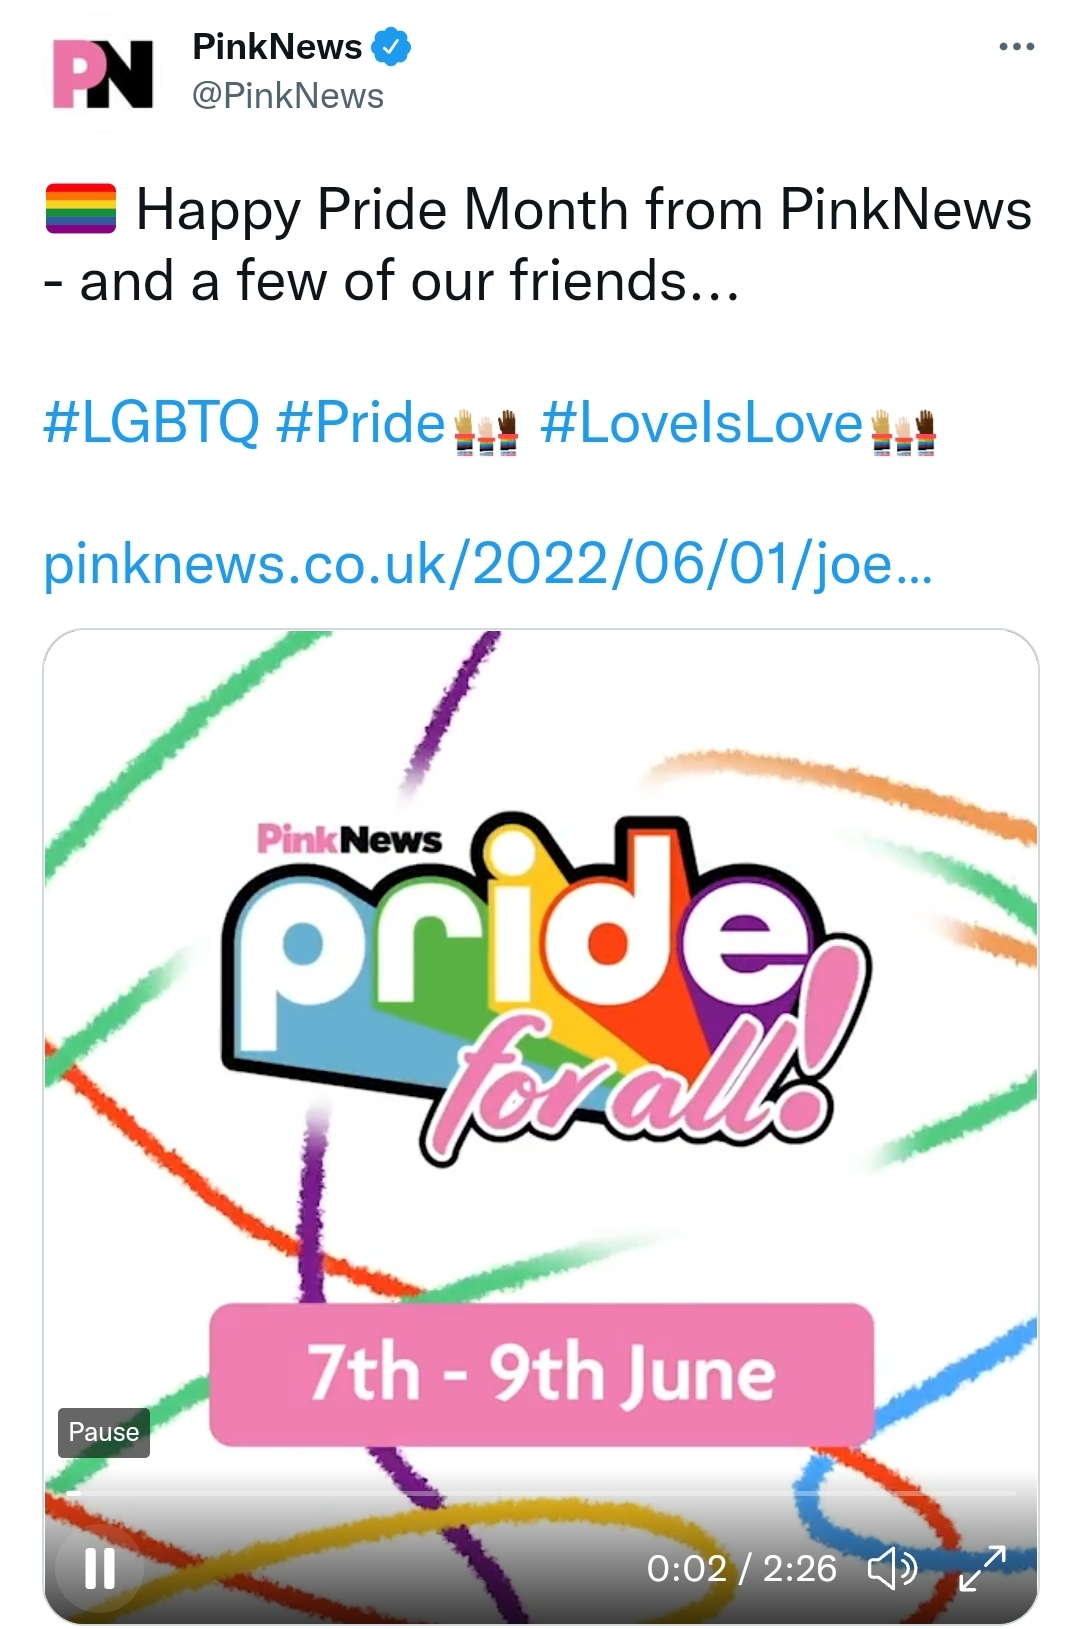Click the PinkNews display name
Viewport: 1080px width, 1629px height.
(x=277, y=47)
